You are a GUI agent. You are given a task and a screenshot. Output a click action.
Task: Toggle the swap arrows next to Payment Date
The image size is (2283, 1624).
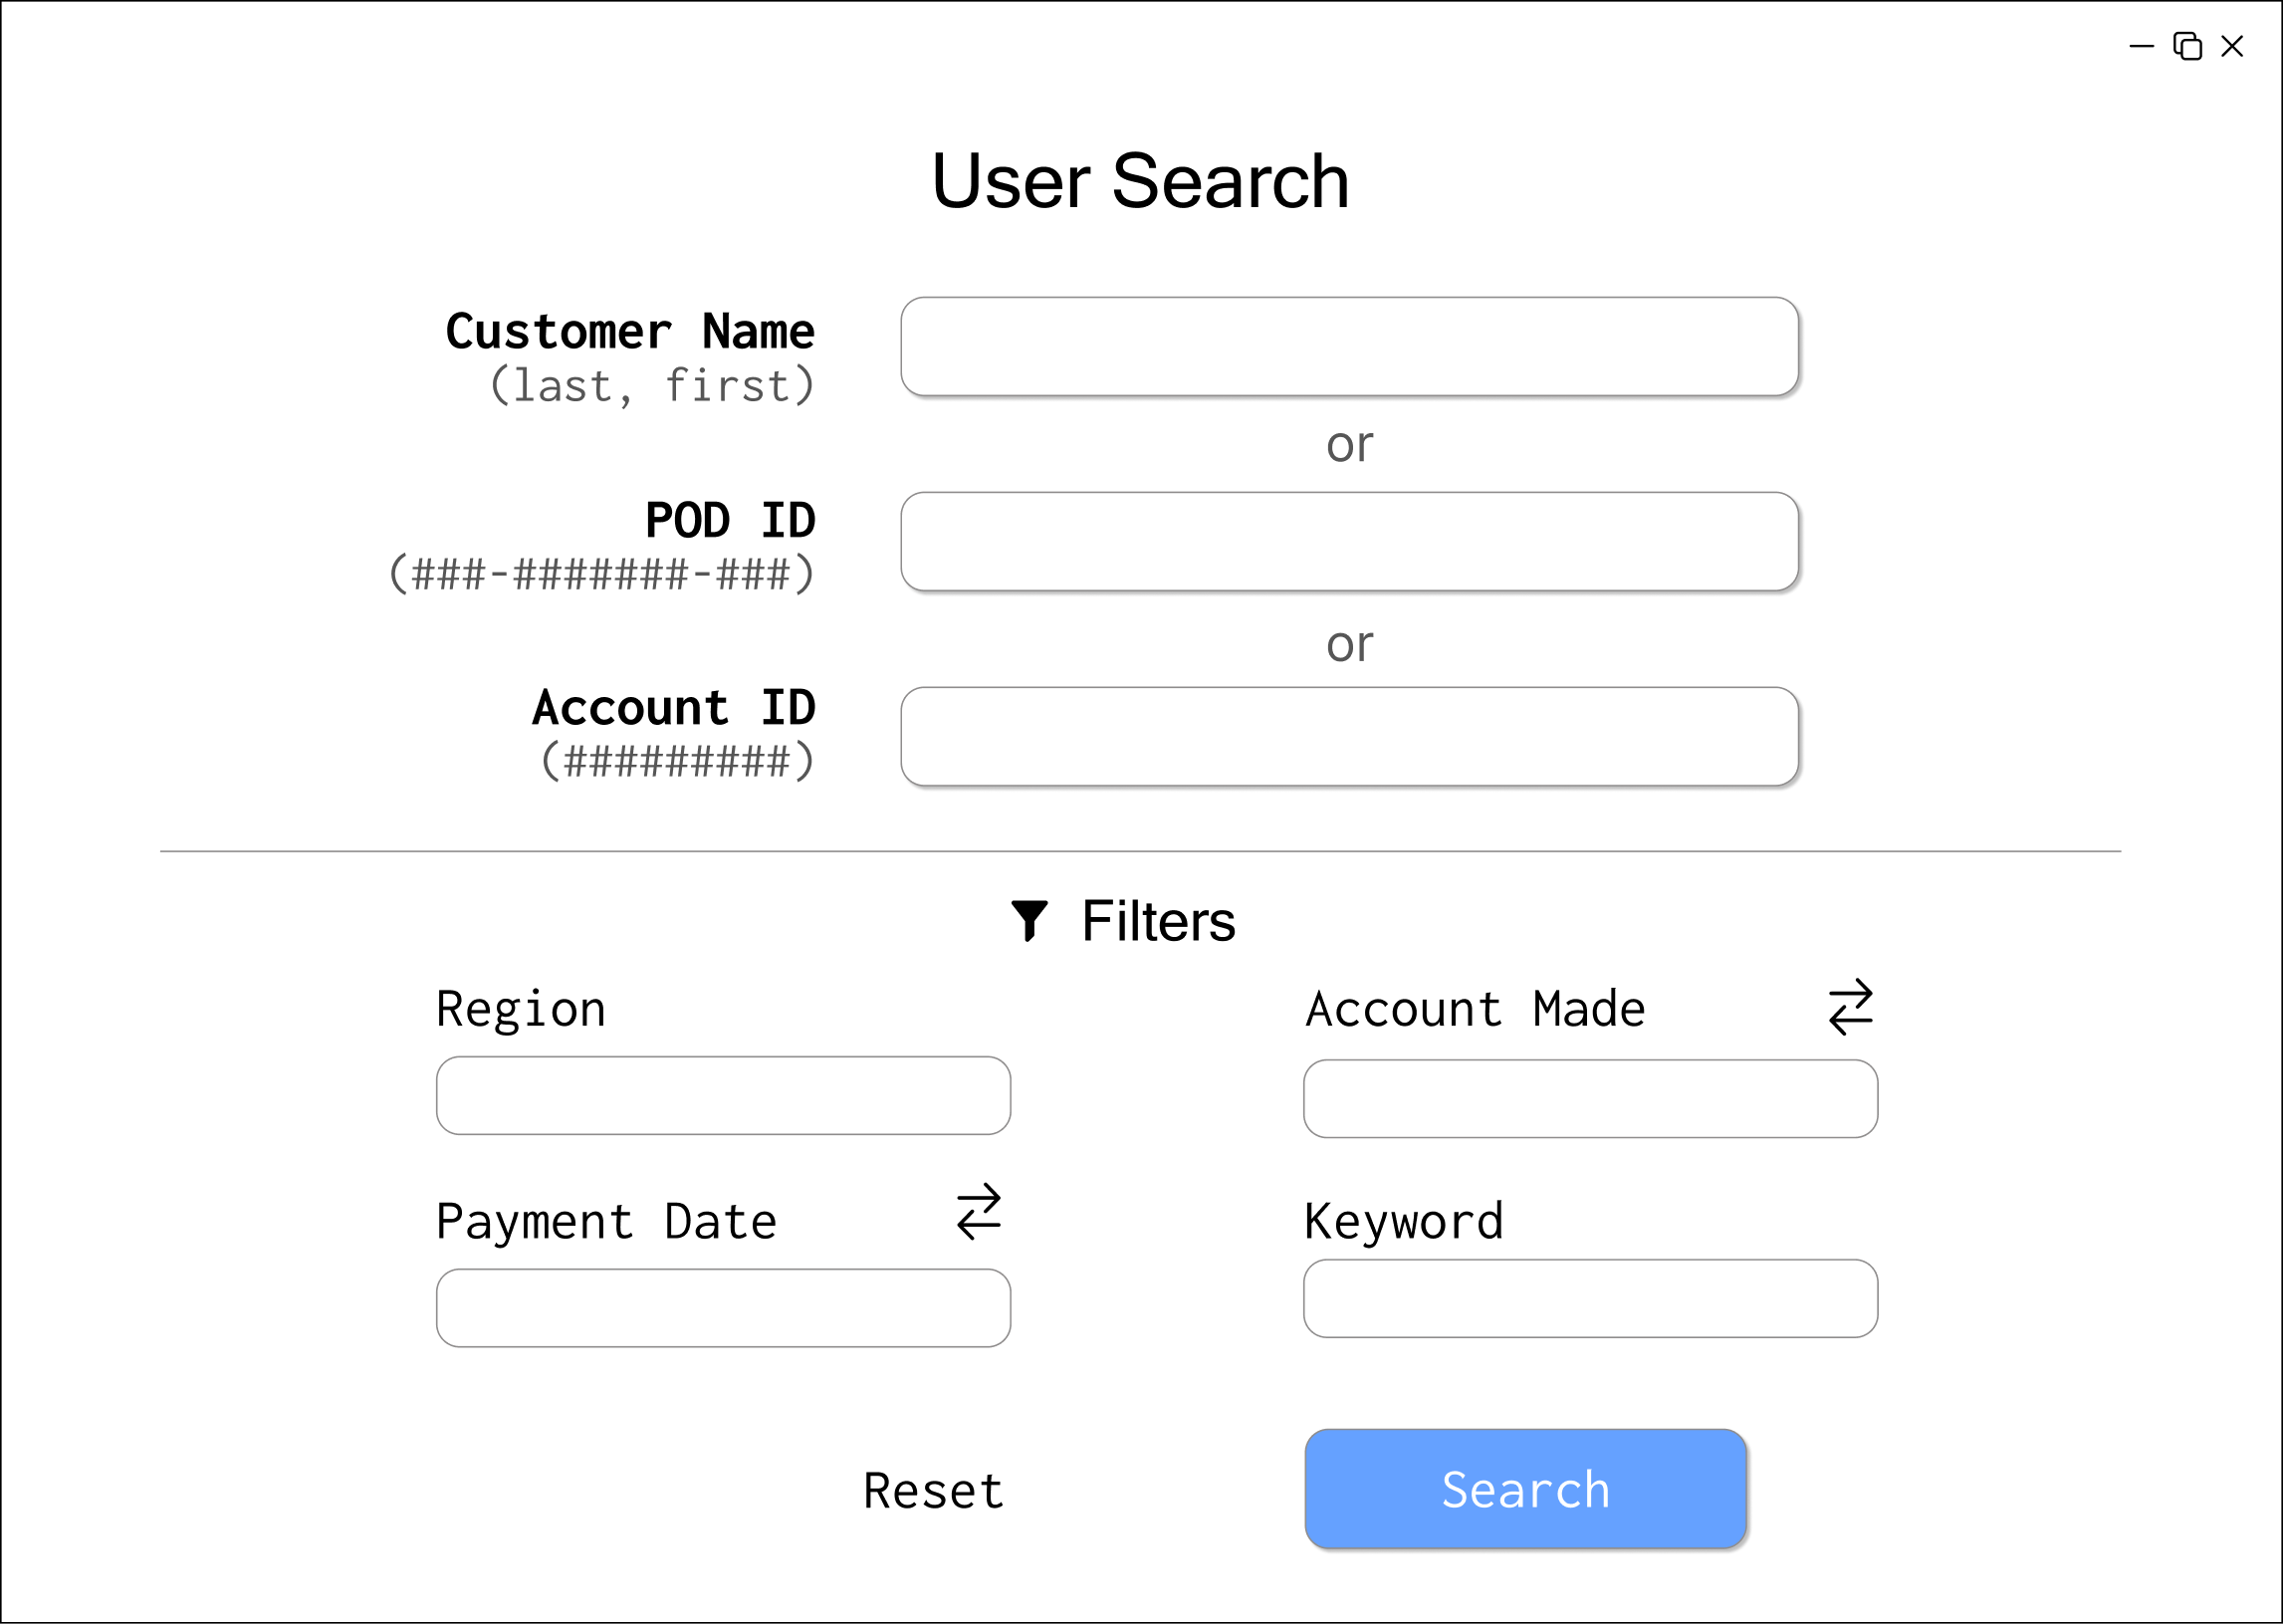pyautogui.click(x=978, y=1212)
